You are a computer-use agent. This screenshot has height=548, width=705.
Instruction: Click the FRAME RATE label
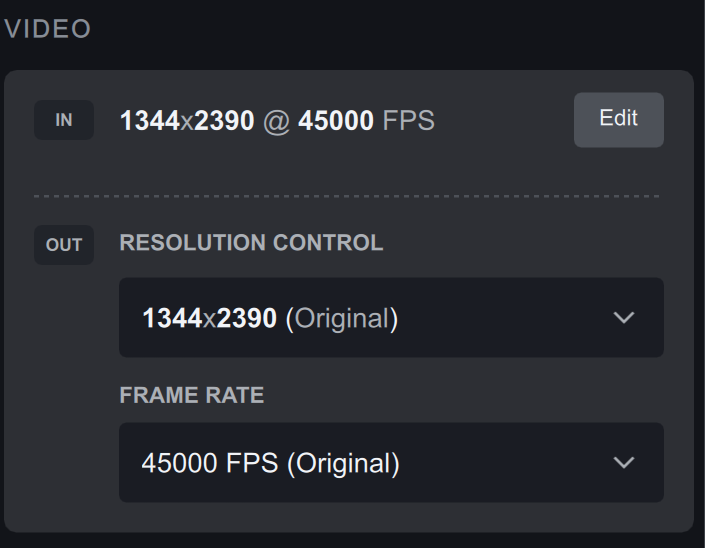192,395
